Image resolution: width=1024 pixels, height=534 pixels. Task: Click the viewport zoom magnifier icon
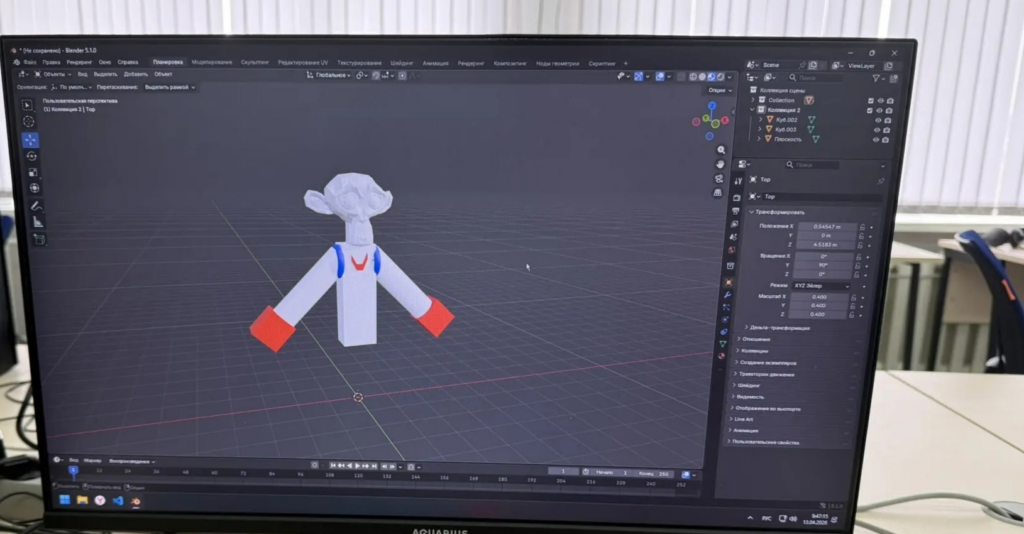pyautogui.click(x=720, y=150)
